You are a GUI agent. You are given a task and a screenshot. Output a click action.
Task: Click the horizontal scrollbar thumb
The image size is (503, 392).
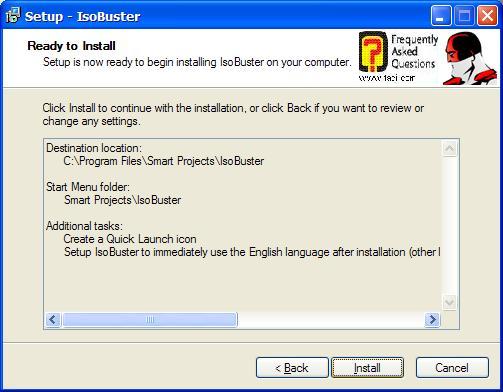point(150,320)
